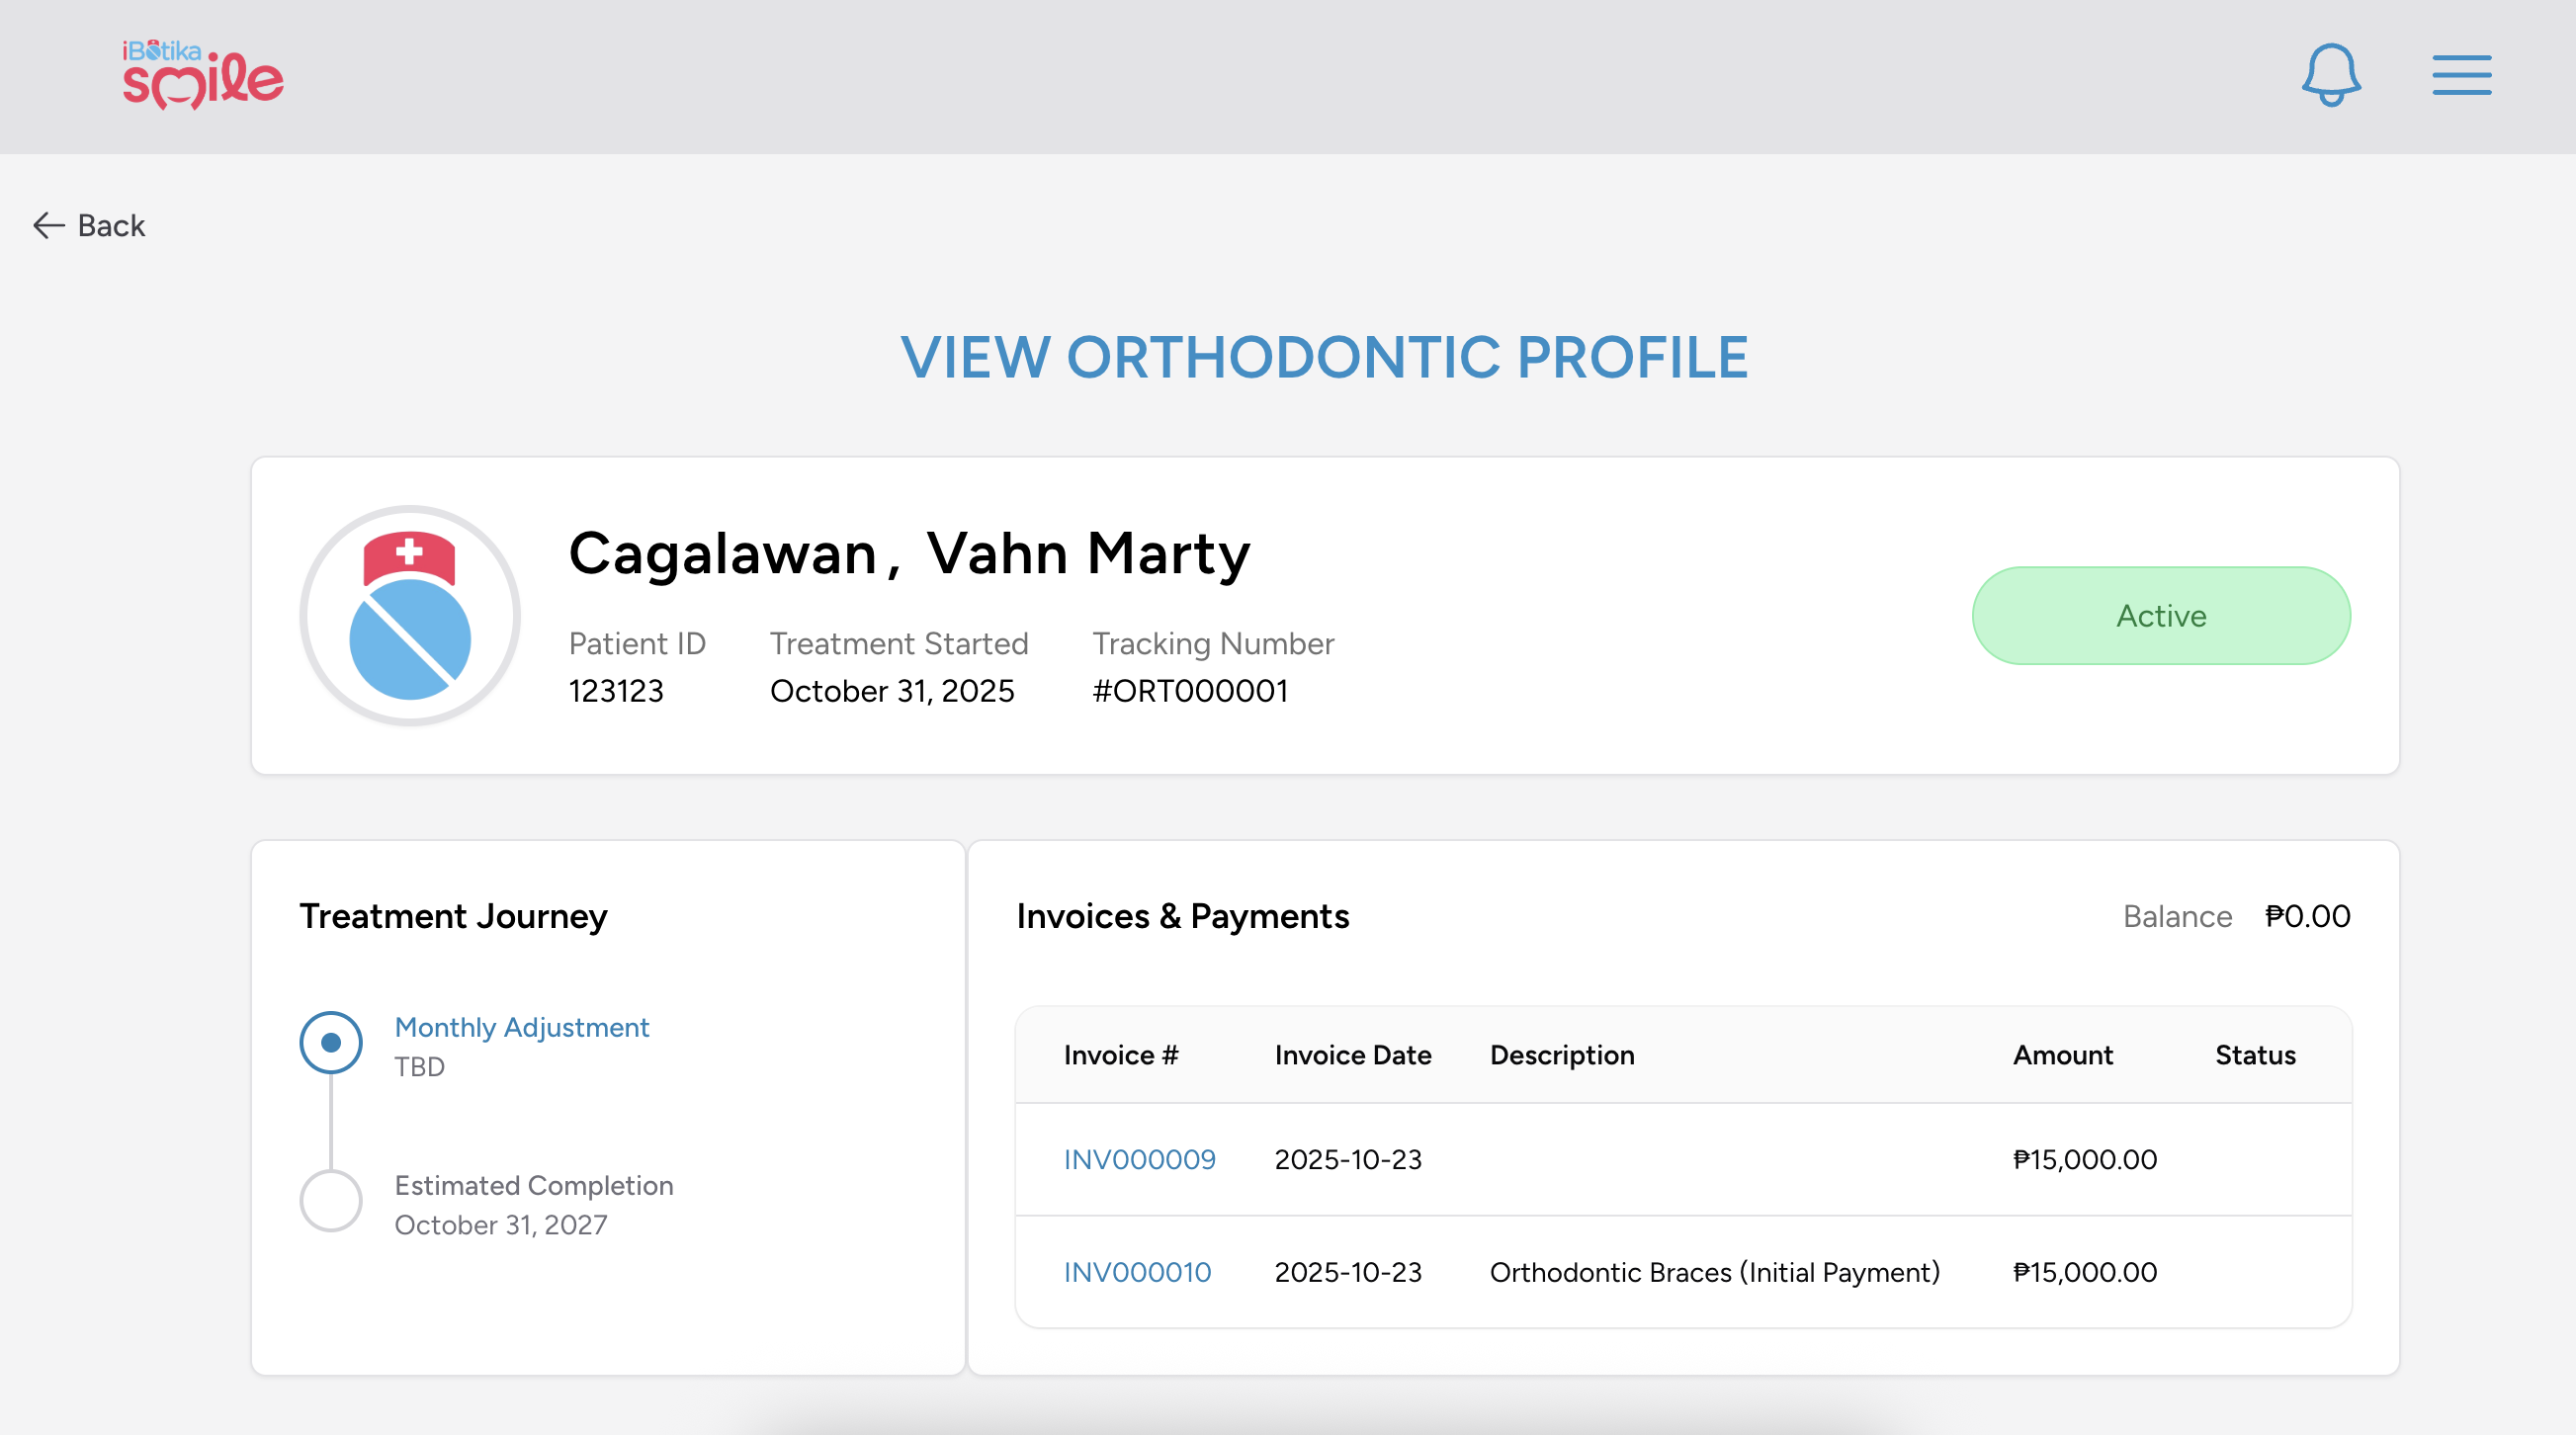Click the Active status badge
2576x1435 pixels.
pos(2160,616)
